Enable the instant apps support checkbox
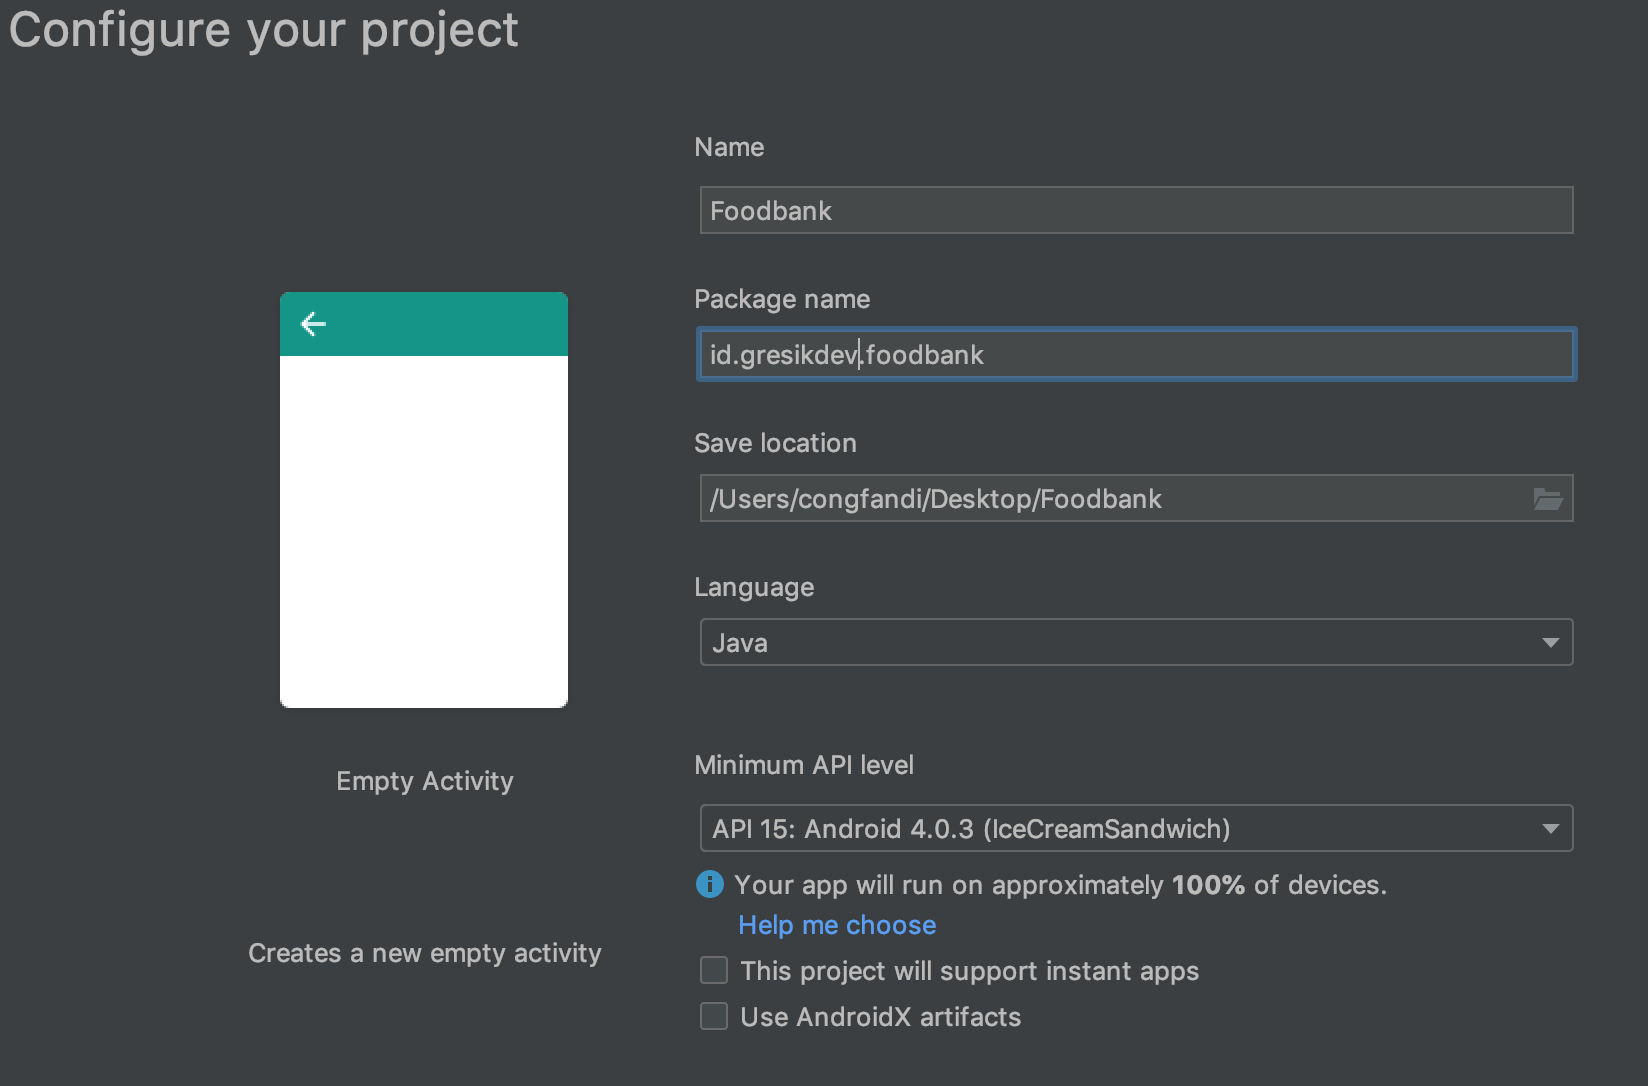 [714, 970]
